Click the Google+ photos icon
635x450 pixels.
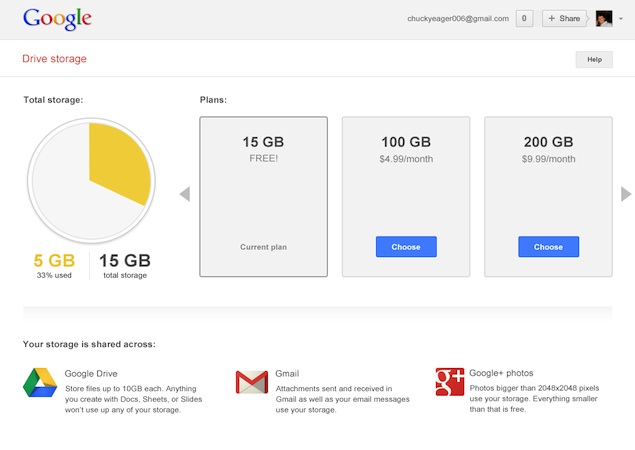pyautogui.click(x=450, y=382)
